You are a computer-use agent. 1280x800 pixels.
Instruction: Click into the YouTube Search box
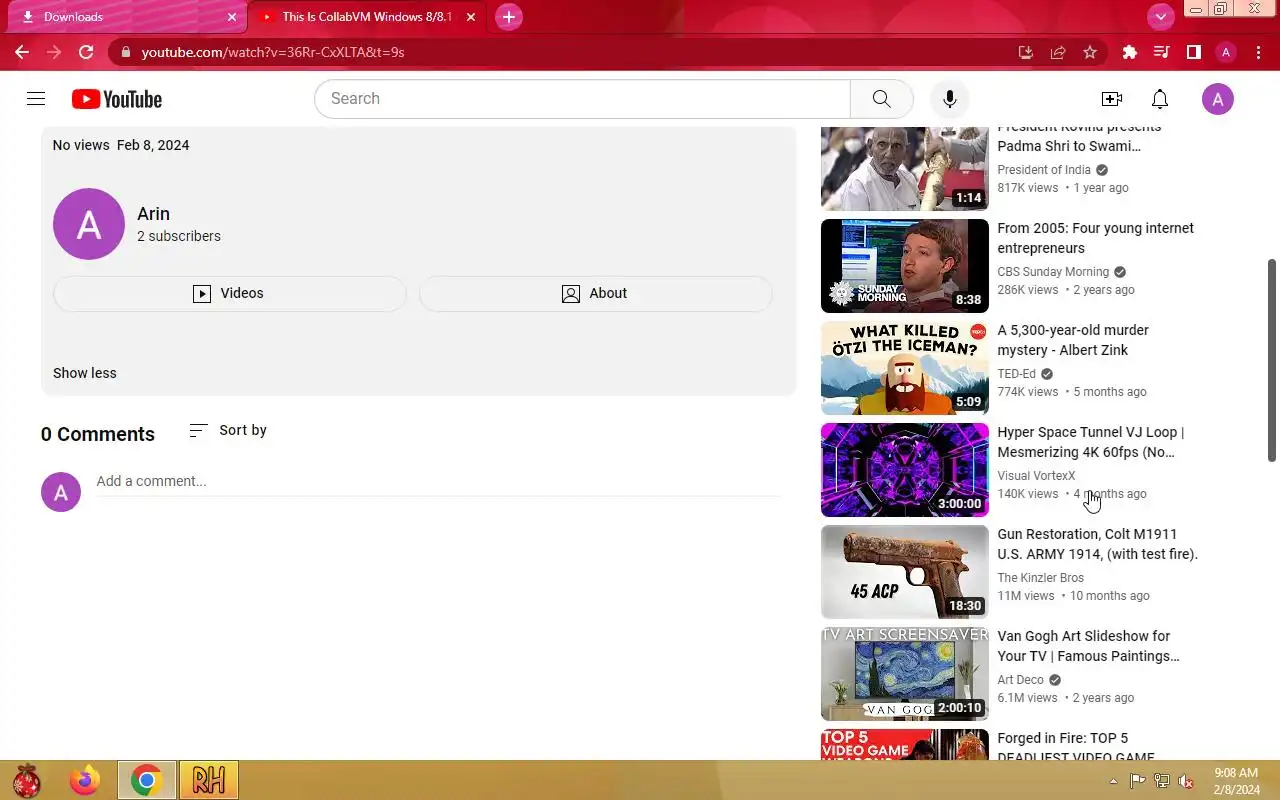pyautogui.click(x=582, y=99)
